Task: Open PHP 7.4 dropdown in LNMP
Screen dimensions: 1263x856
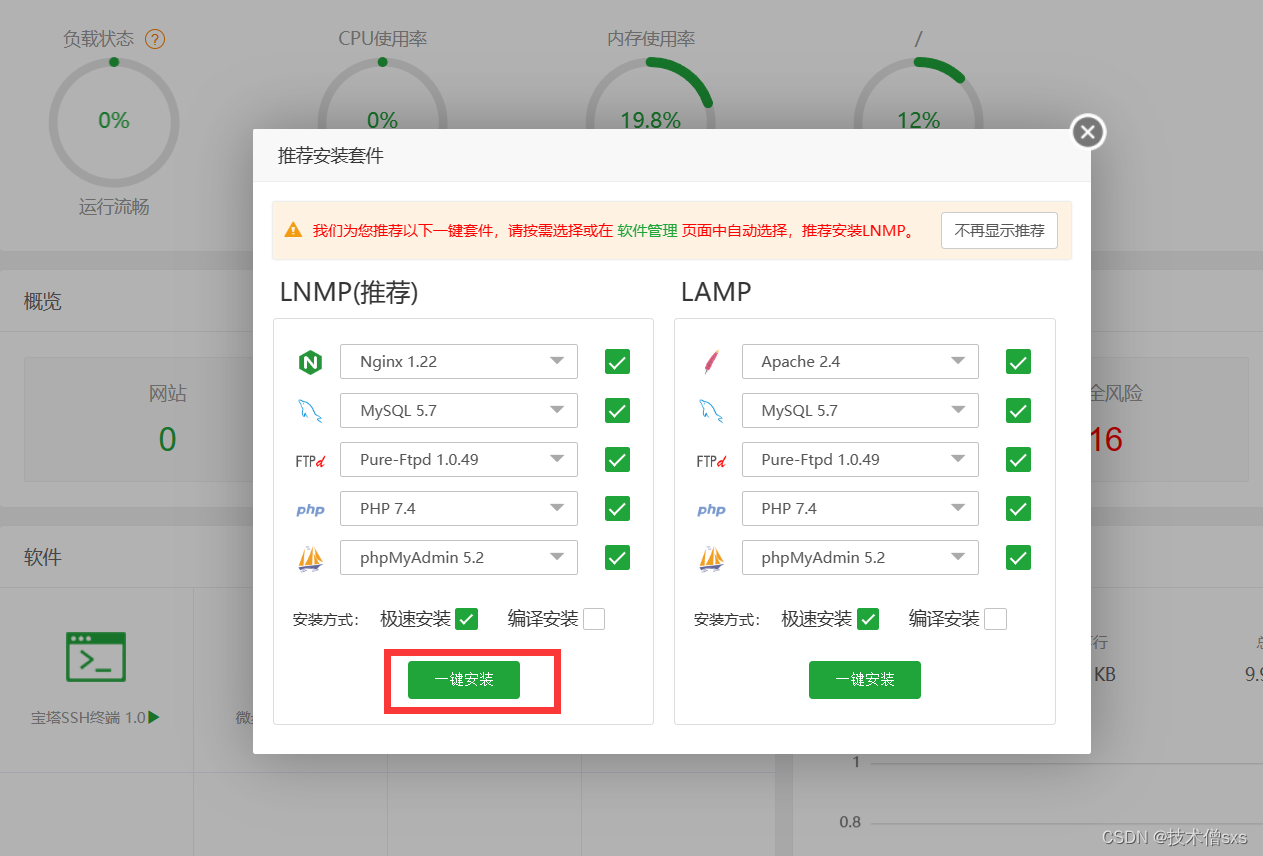Action: pos(459,508)
